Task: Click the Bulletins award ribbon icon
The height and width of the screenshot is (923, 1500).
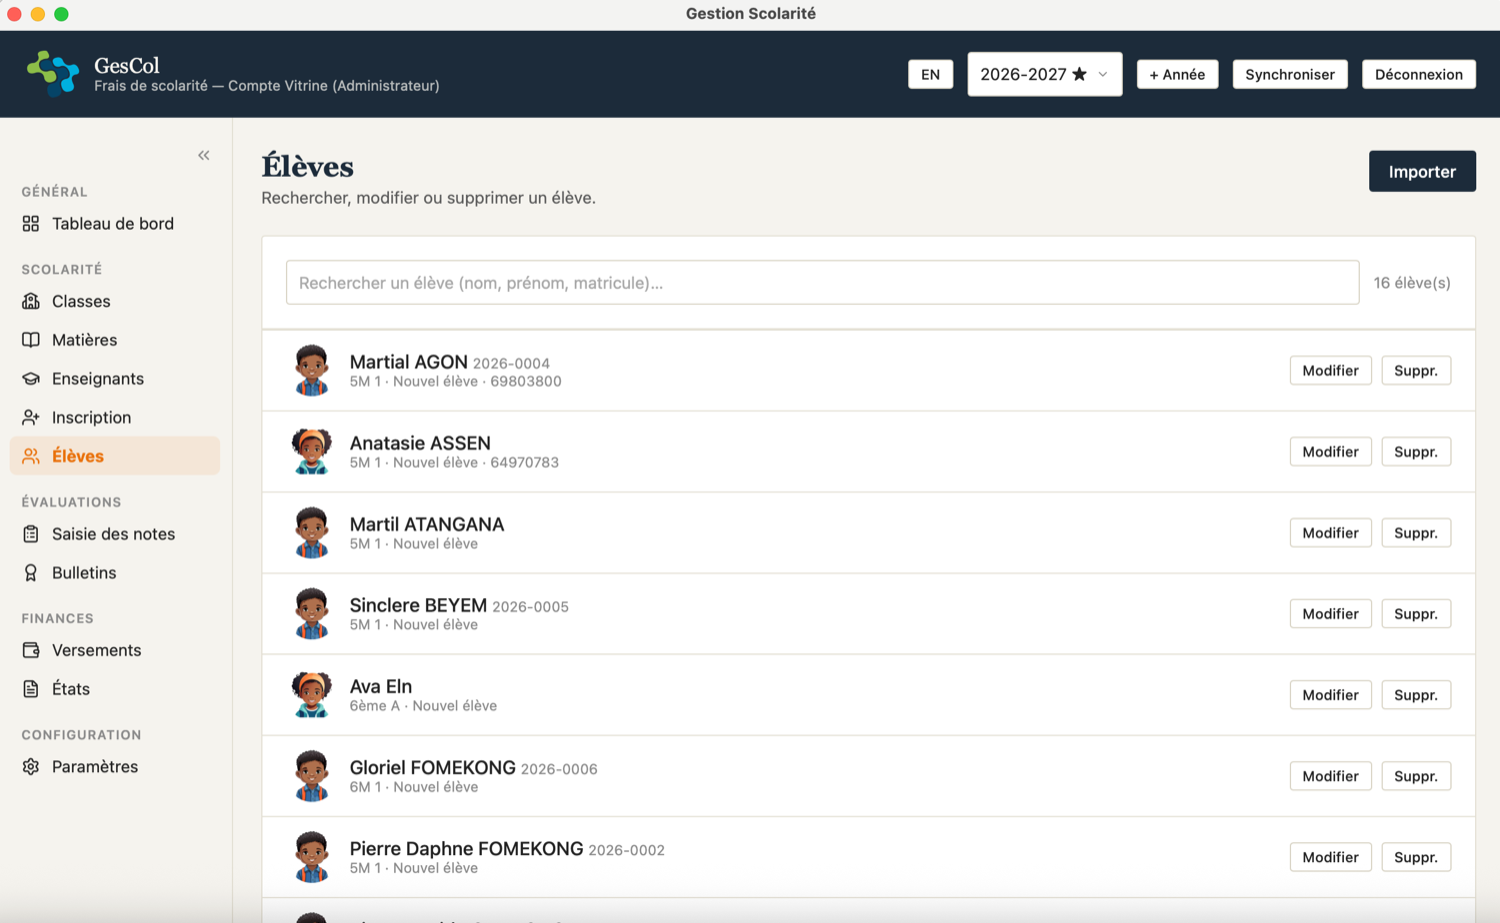Action: click(x=31, y=573)
